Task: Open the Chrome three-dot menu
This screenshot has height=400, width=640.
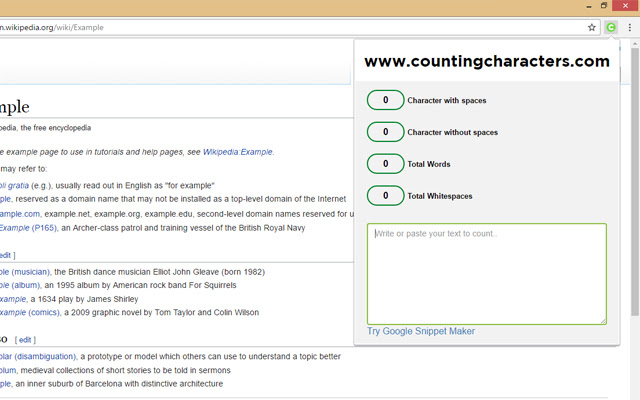Action: pos(630,27)
